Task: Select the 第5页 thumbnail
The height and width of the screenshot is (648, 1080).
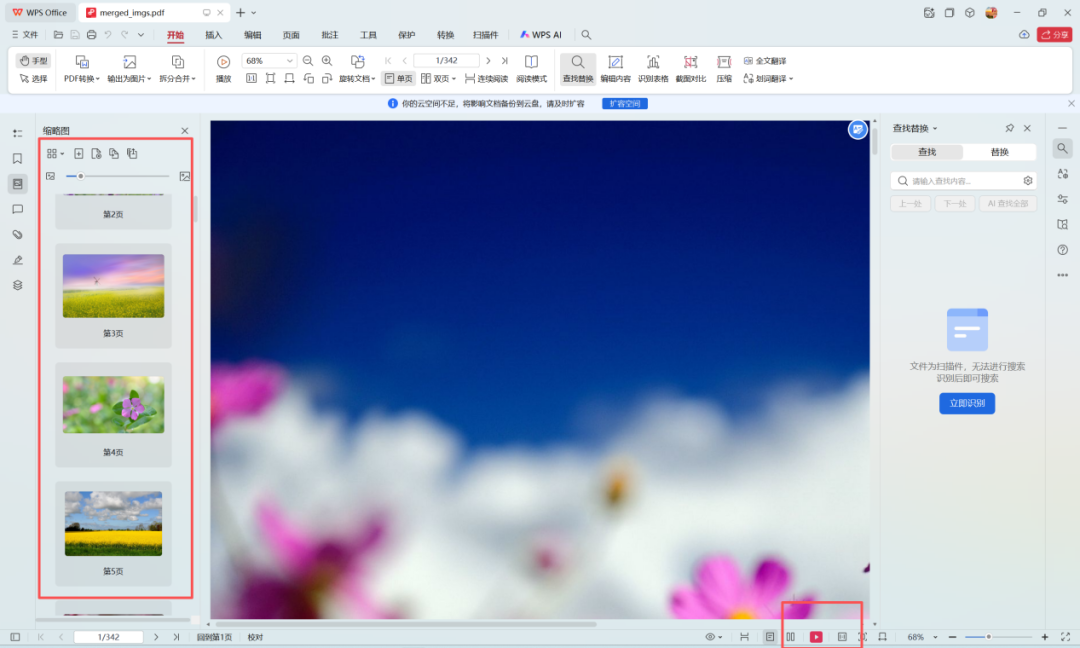Action: 114,534
